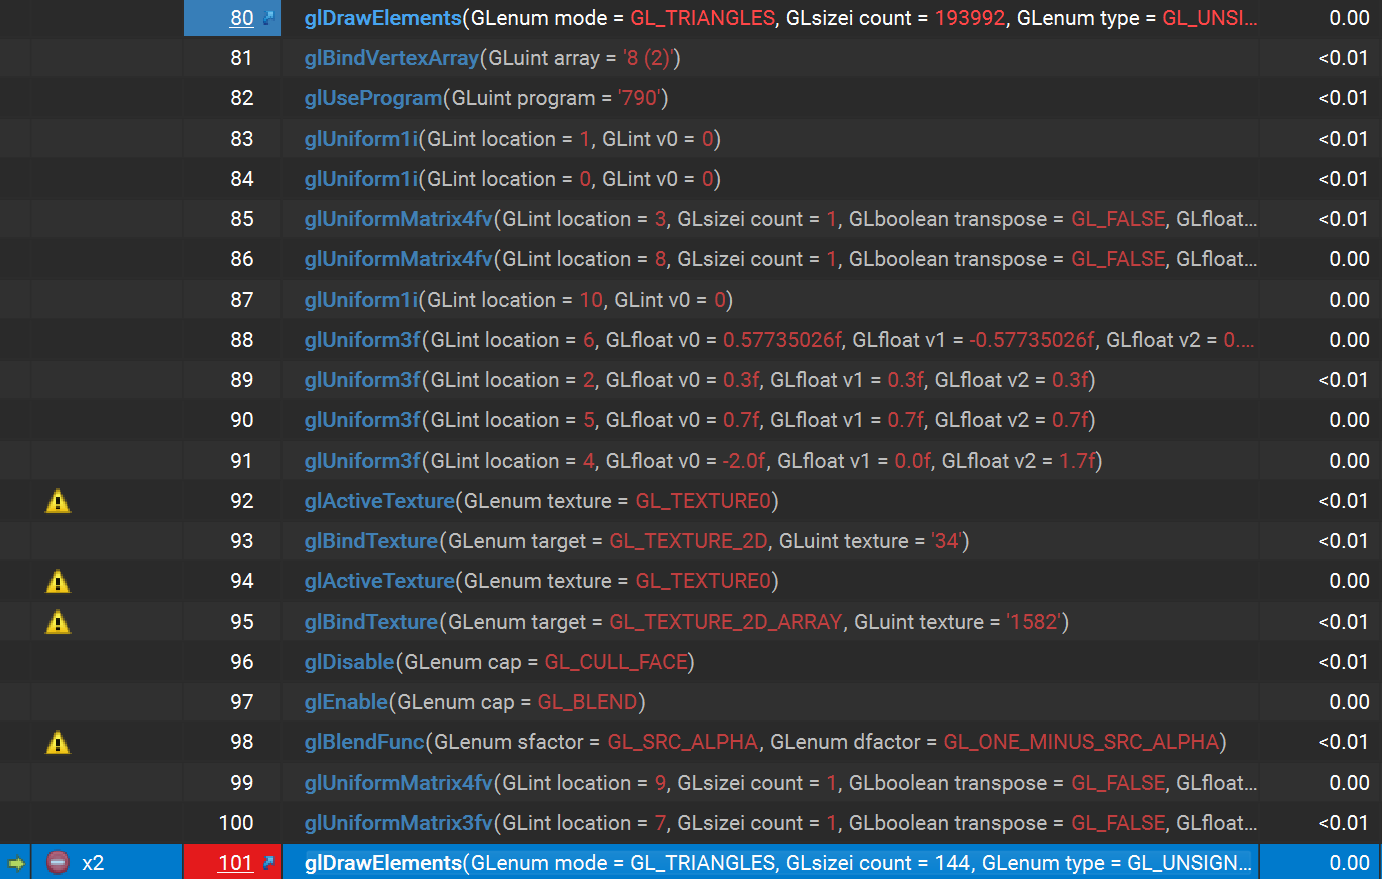The height and width of the screenshot is (879, 1382).
Task: Click the glUniformMatrix3fv function at event 100
Action: coord(398,823)
